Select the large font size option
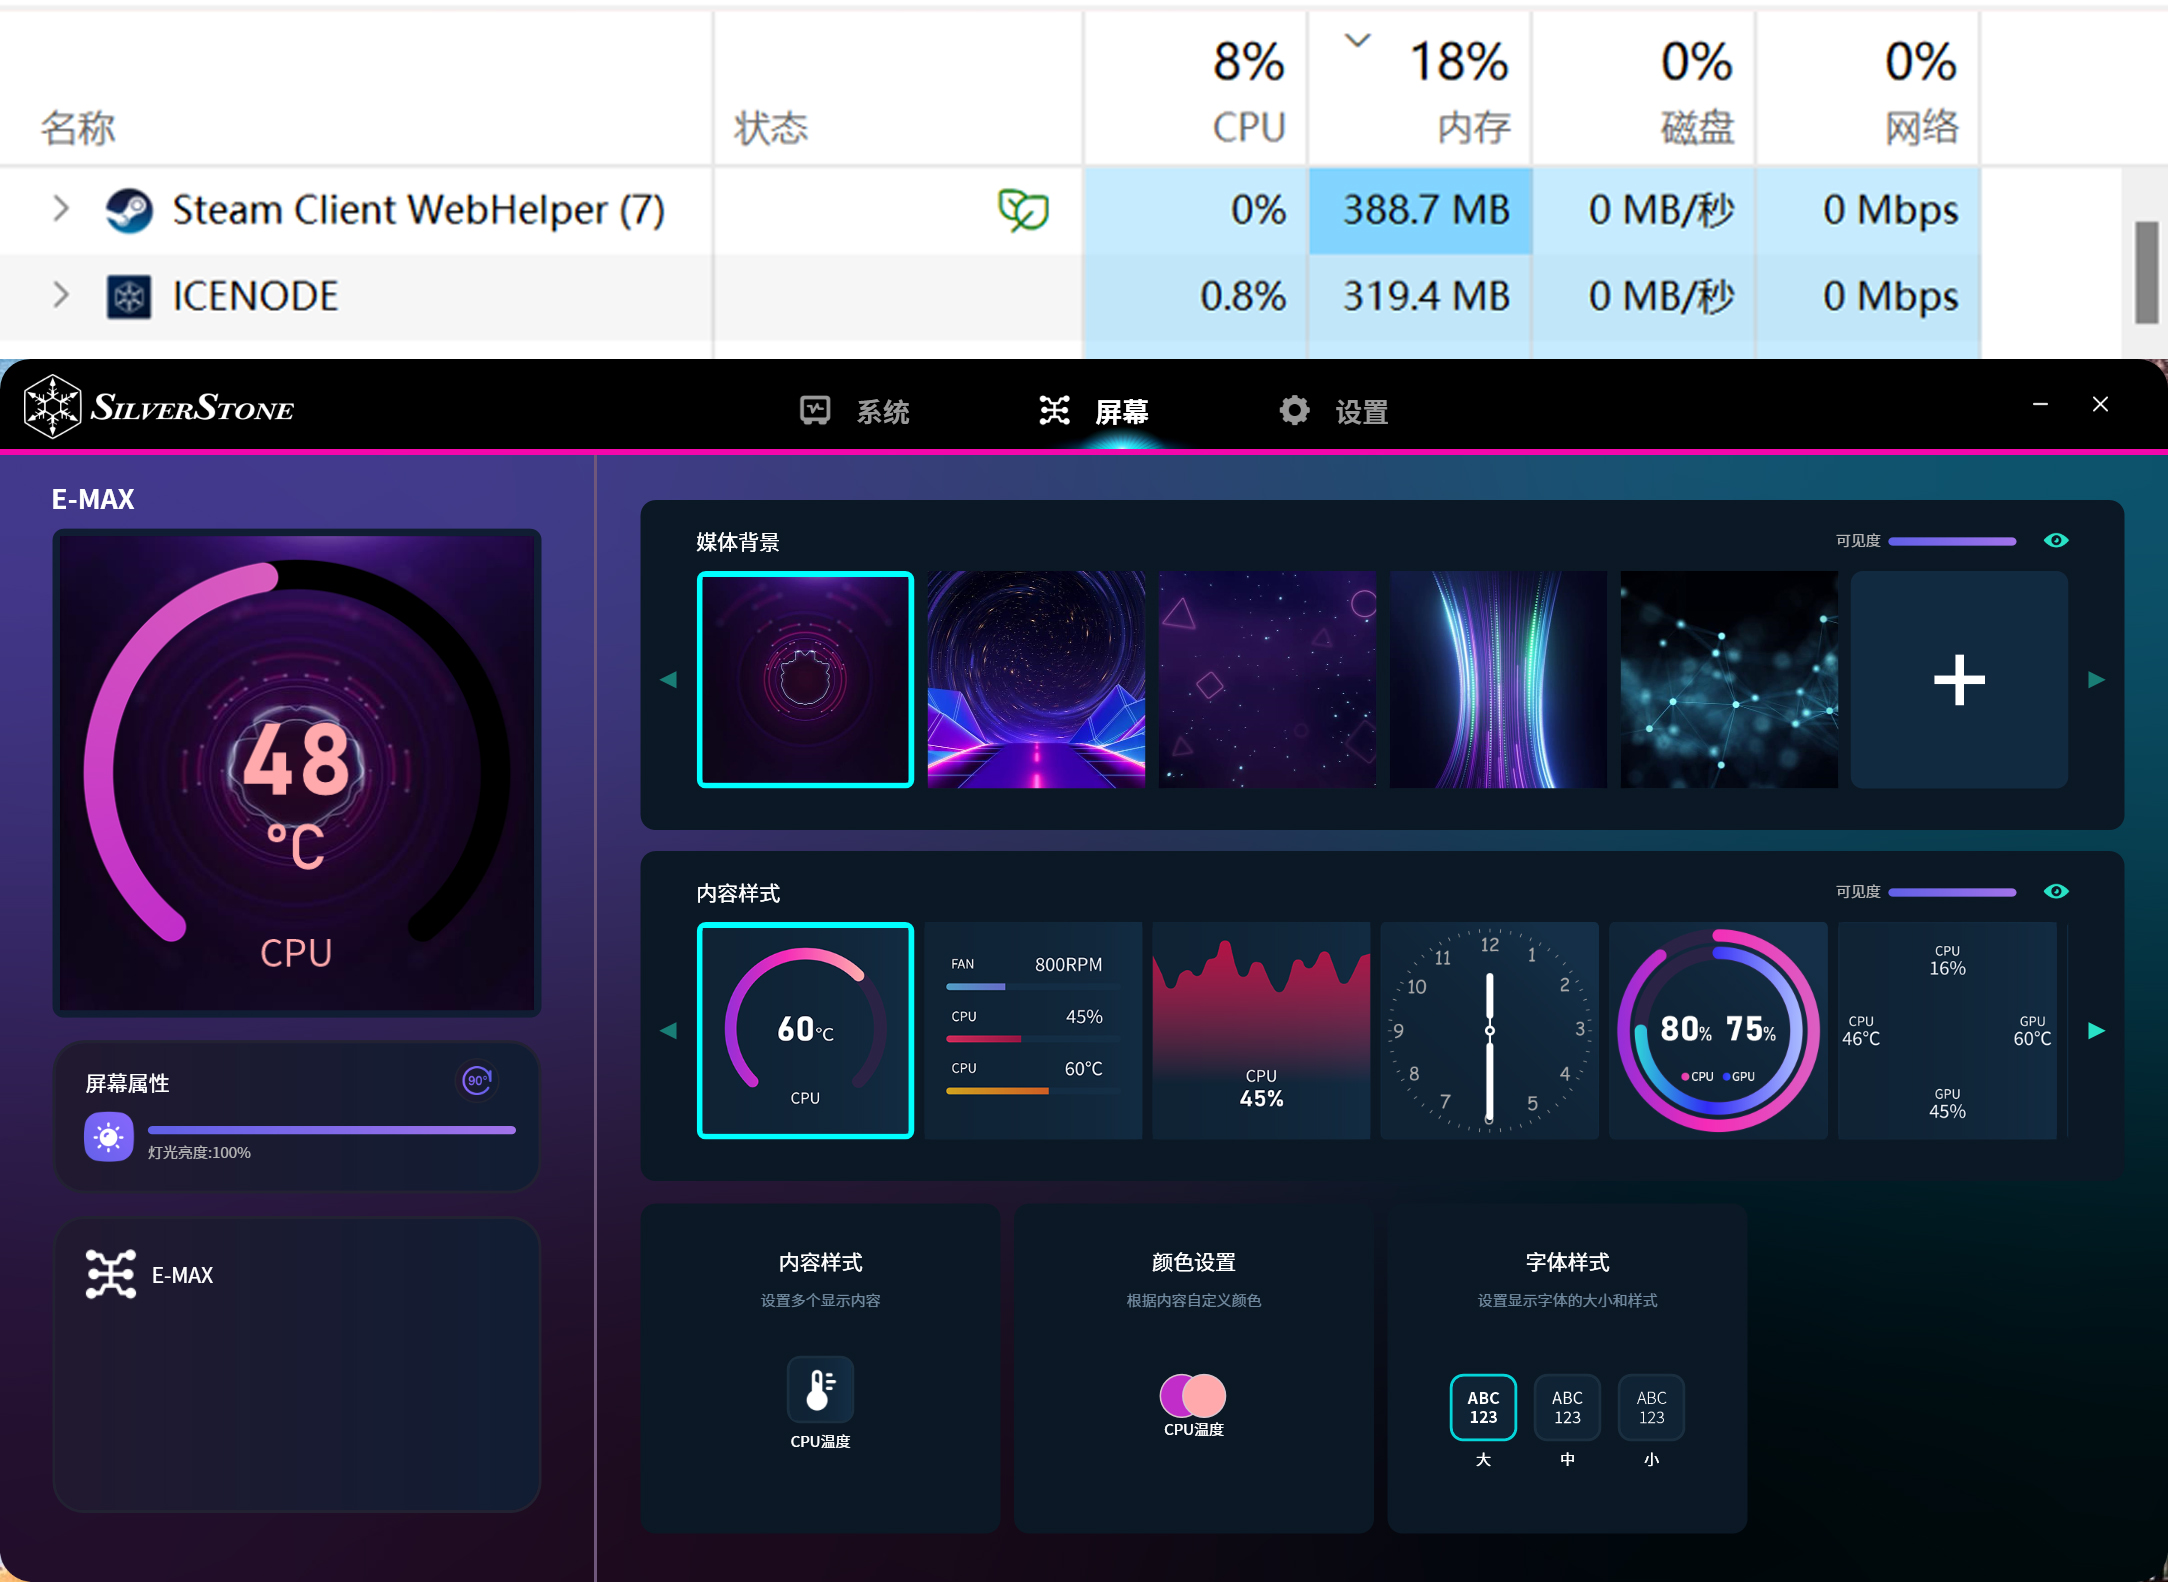This screenshot has width=2168, height=1582. 1483,1407
